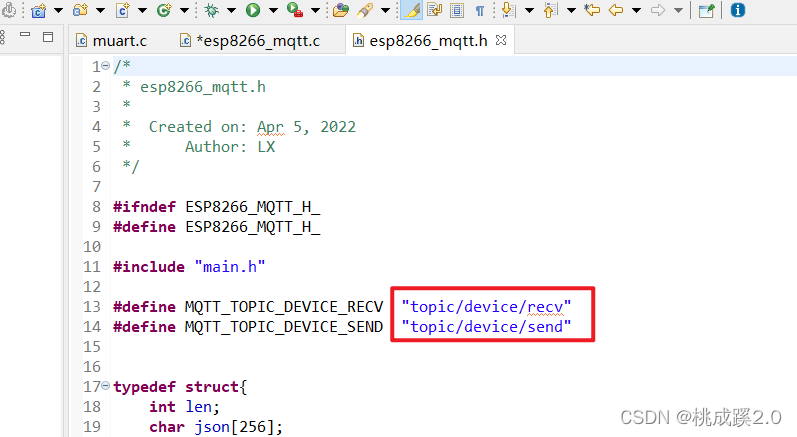Open the Back history dropdown arrow
The height and width of the screenshot is (437, 797).
(636, 10)
